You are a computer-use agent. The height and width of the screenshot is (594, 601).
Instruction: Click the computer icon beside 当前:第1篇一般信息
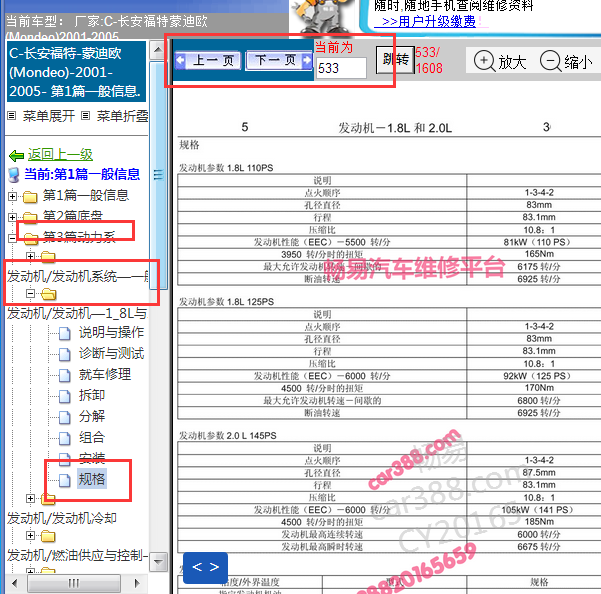point(14,175)
